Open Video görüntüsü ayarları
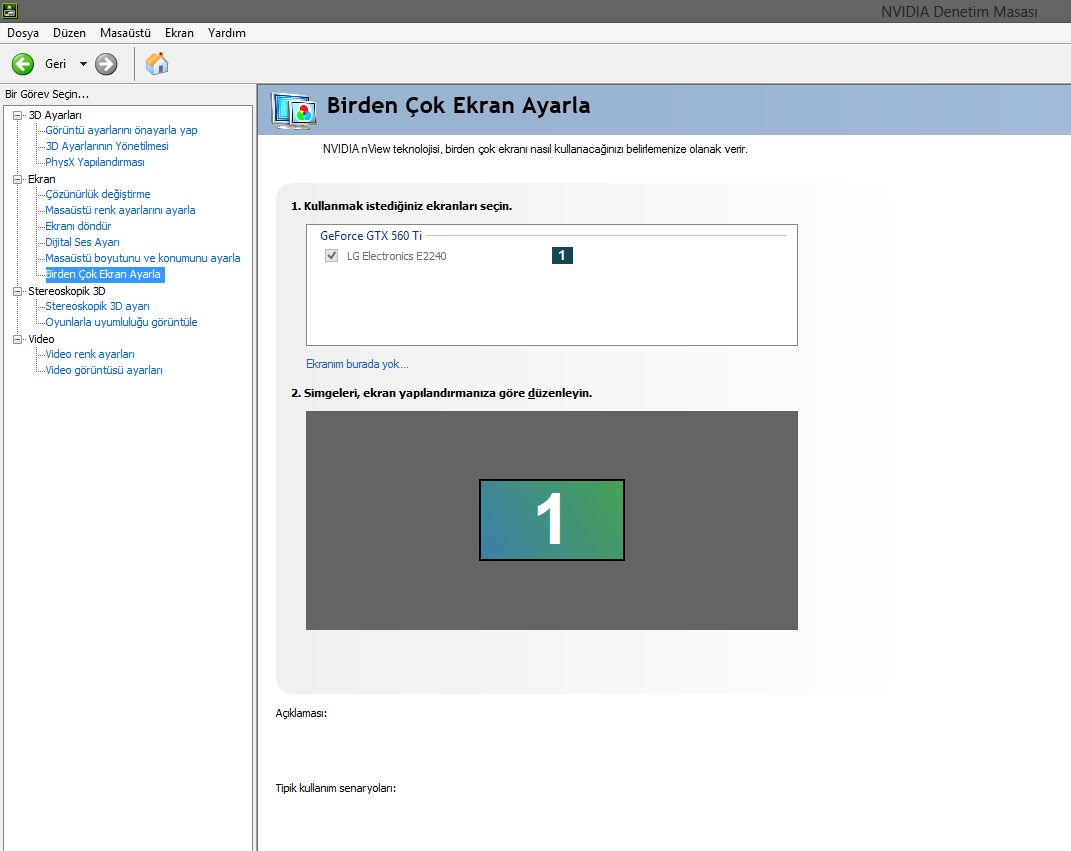This screenshot has width=1071, height=851. tap(104, 370)
